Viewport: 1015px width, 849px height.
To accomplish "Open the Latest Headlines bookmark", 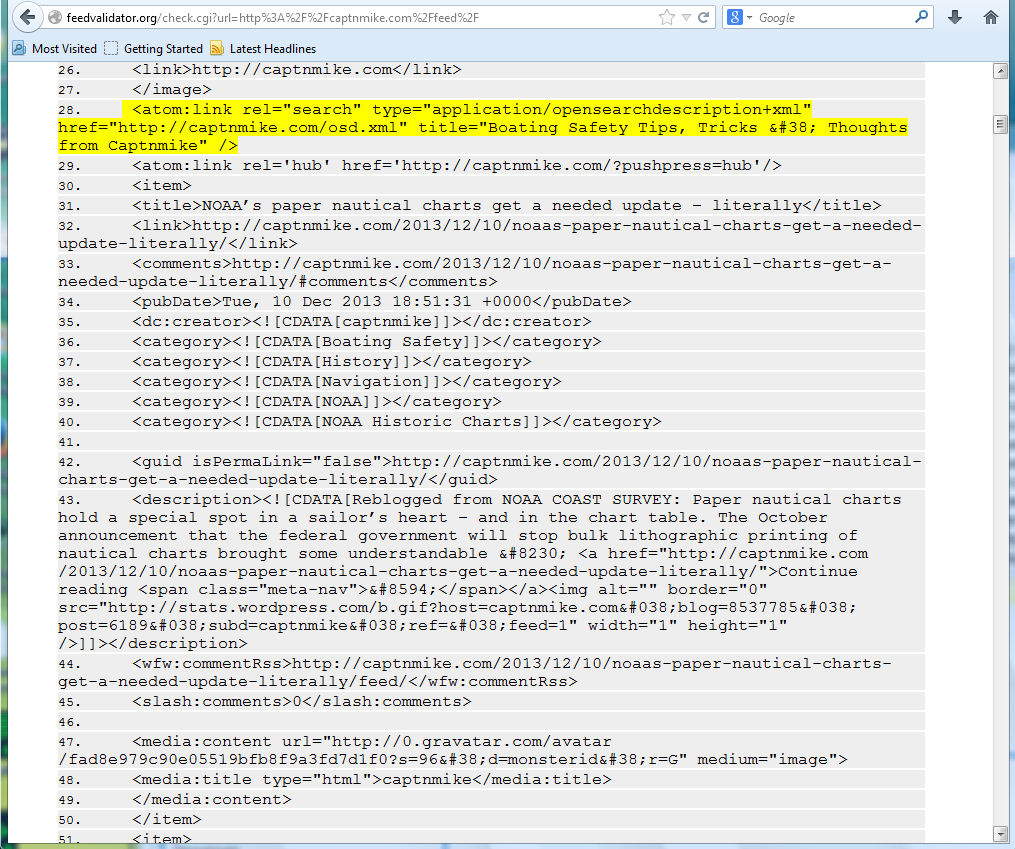I will tap(272, 48).
